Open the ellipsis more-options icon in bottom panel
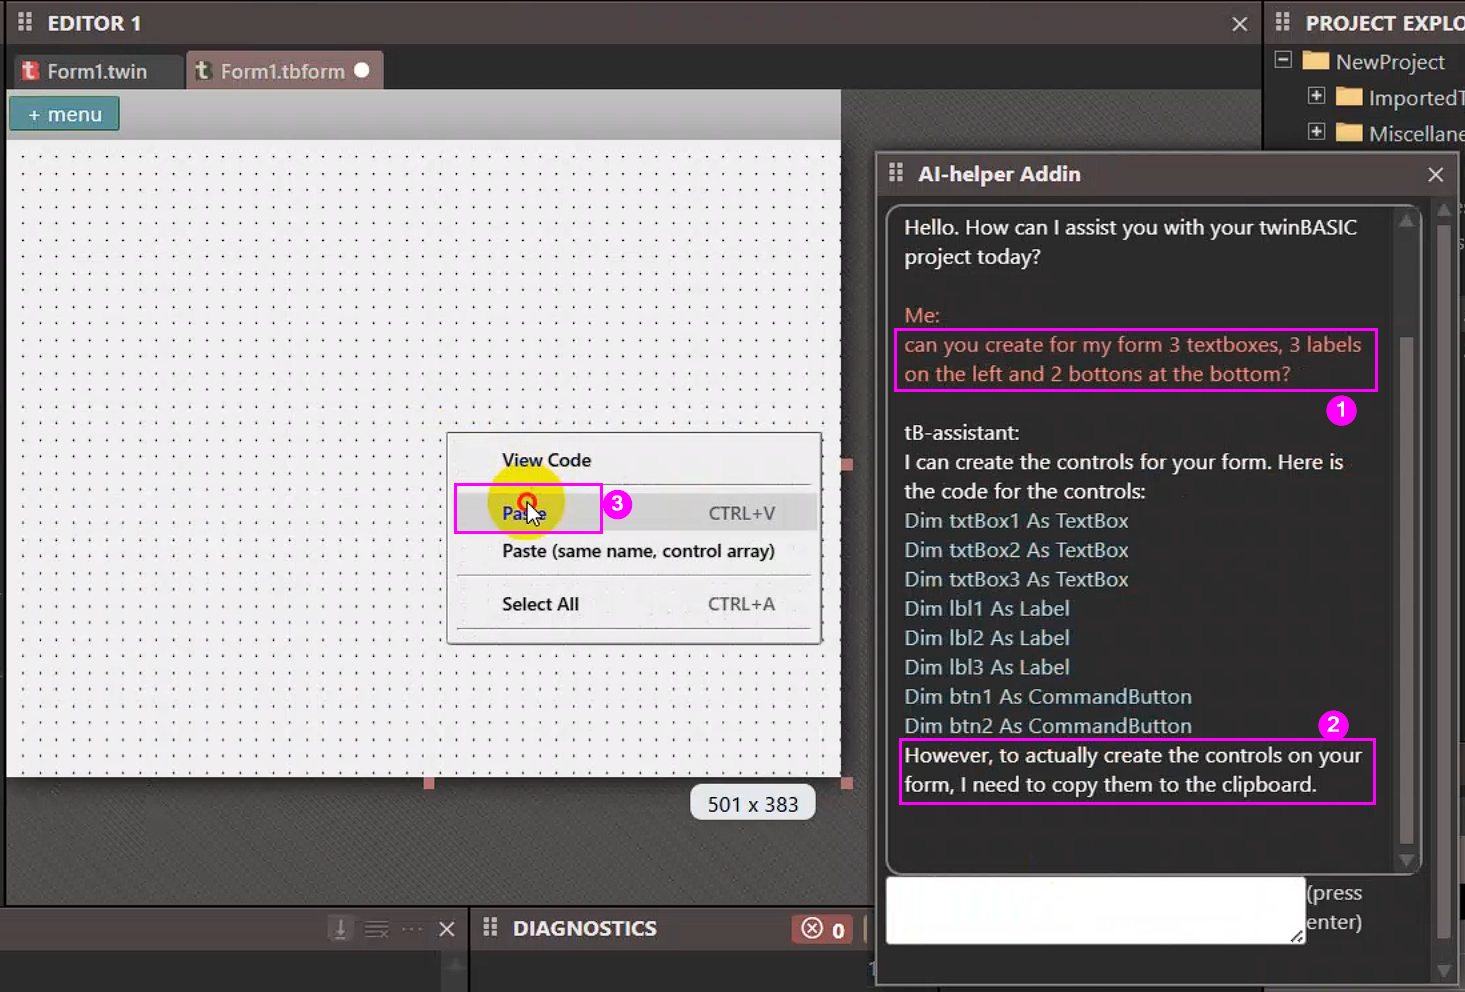1465x992 pixels. [412, 929]
